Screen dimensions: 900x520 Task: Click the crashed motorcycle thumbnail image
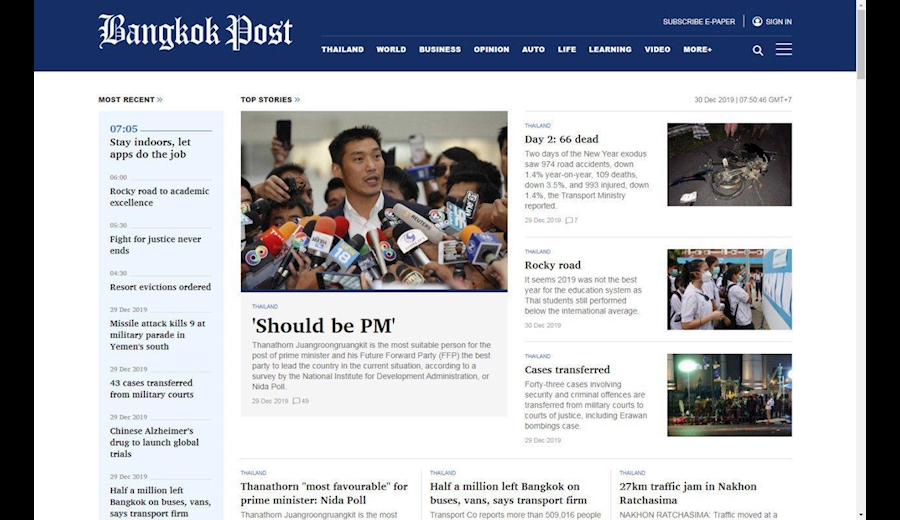pos(729,164)
